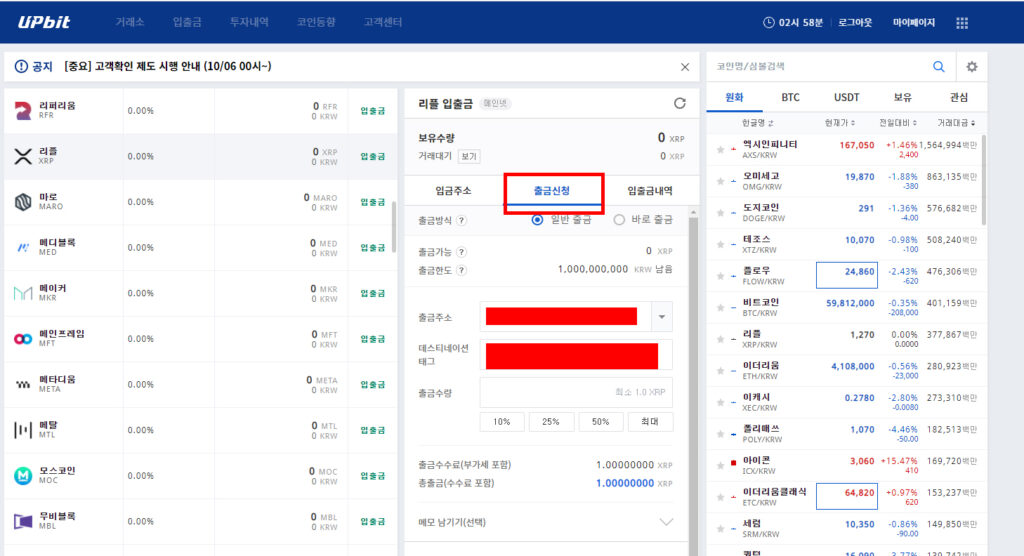The image size is (1024, 556).
Task: Open 입출금 menu in header
Action: click(x=187, y=22)
